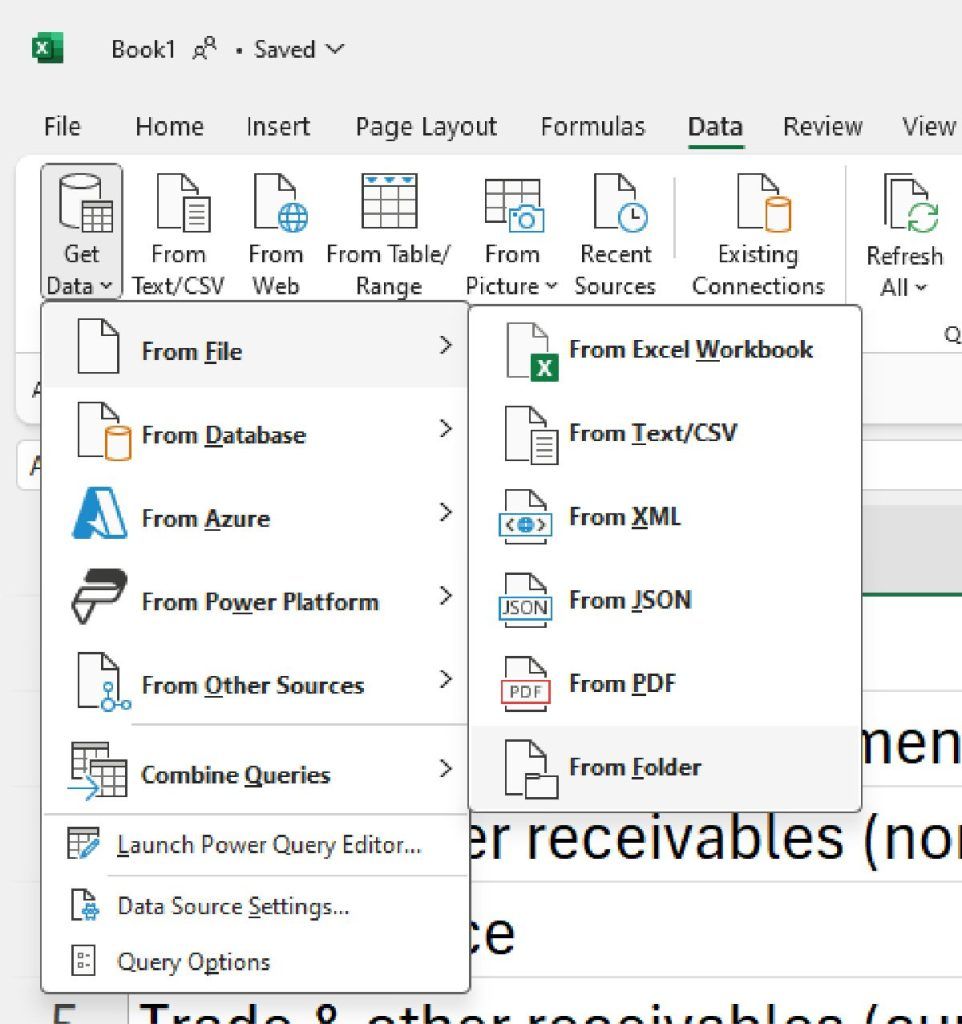Open the Refresh All dropdown
This screenshot has width=962, height=1024.
(x=905, y=234)
